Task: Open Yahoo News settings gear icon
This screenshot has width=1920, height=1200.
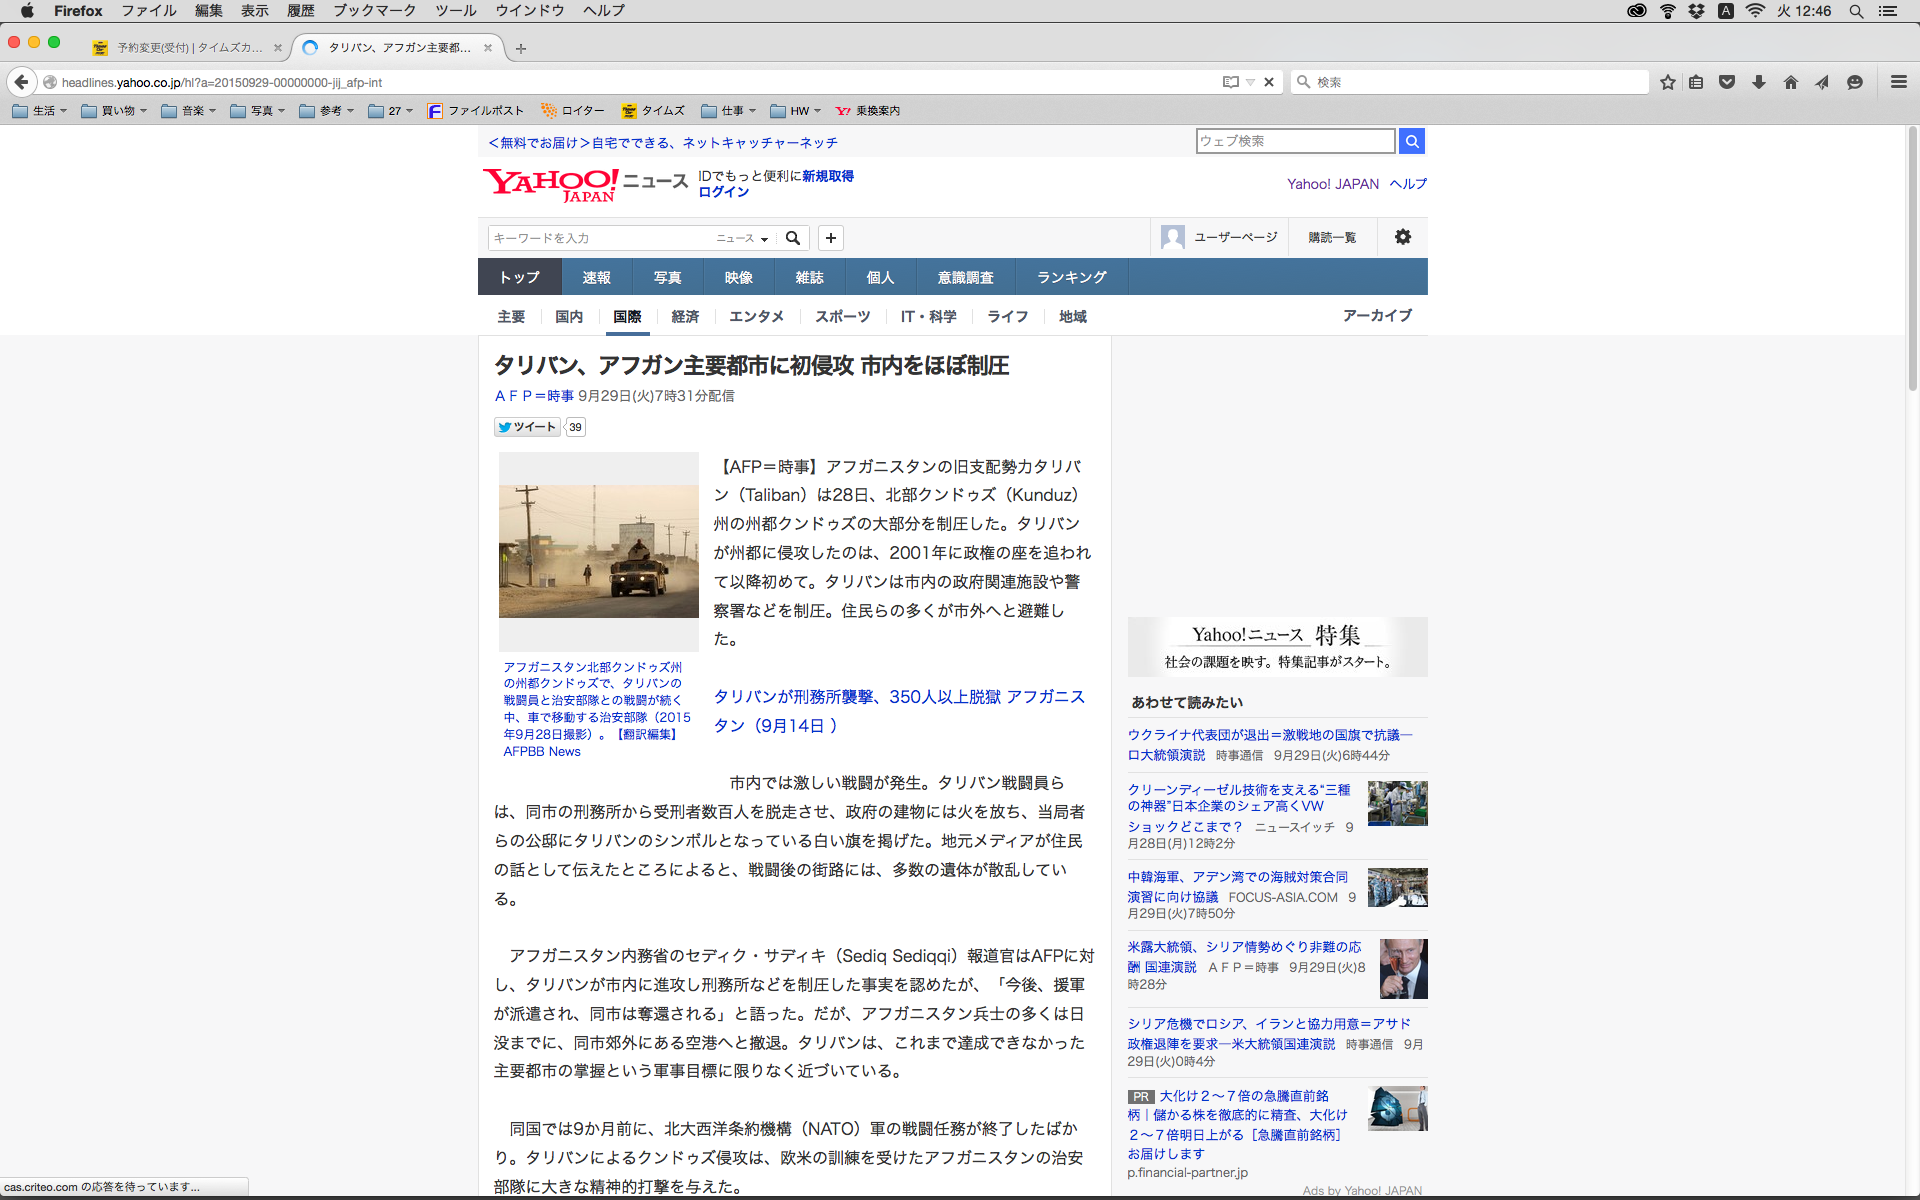Action: coord(1402,237)
